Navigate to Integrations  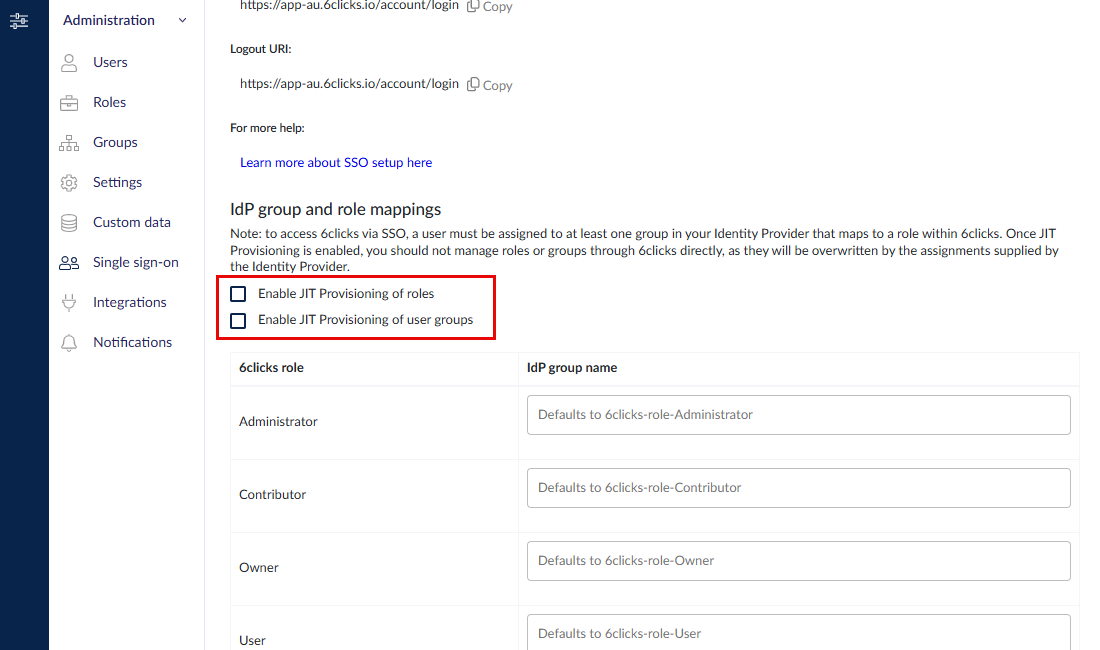tap(130, 302)
